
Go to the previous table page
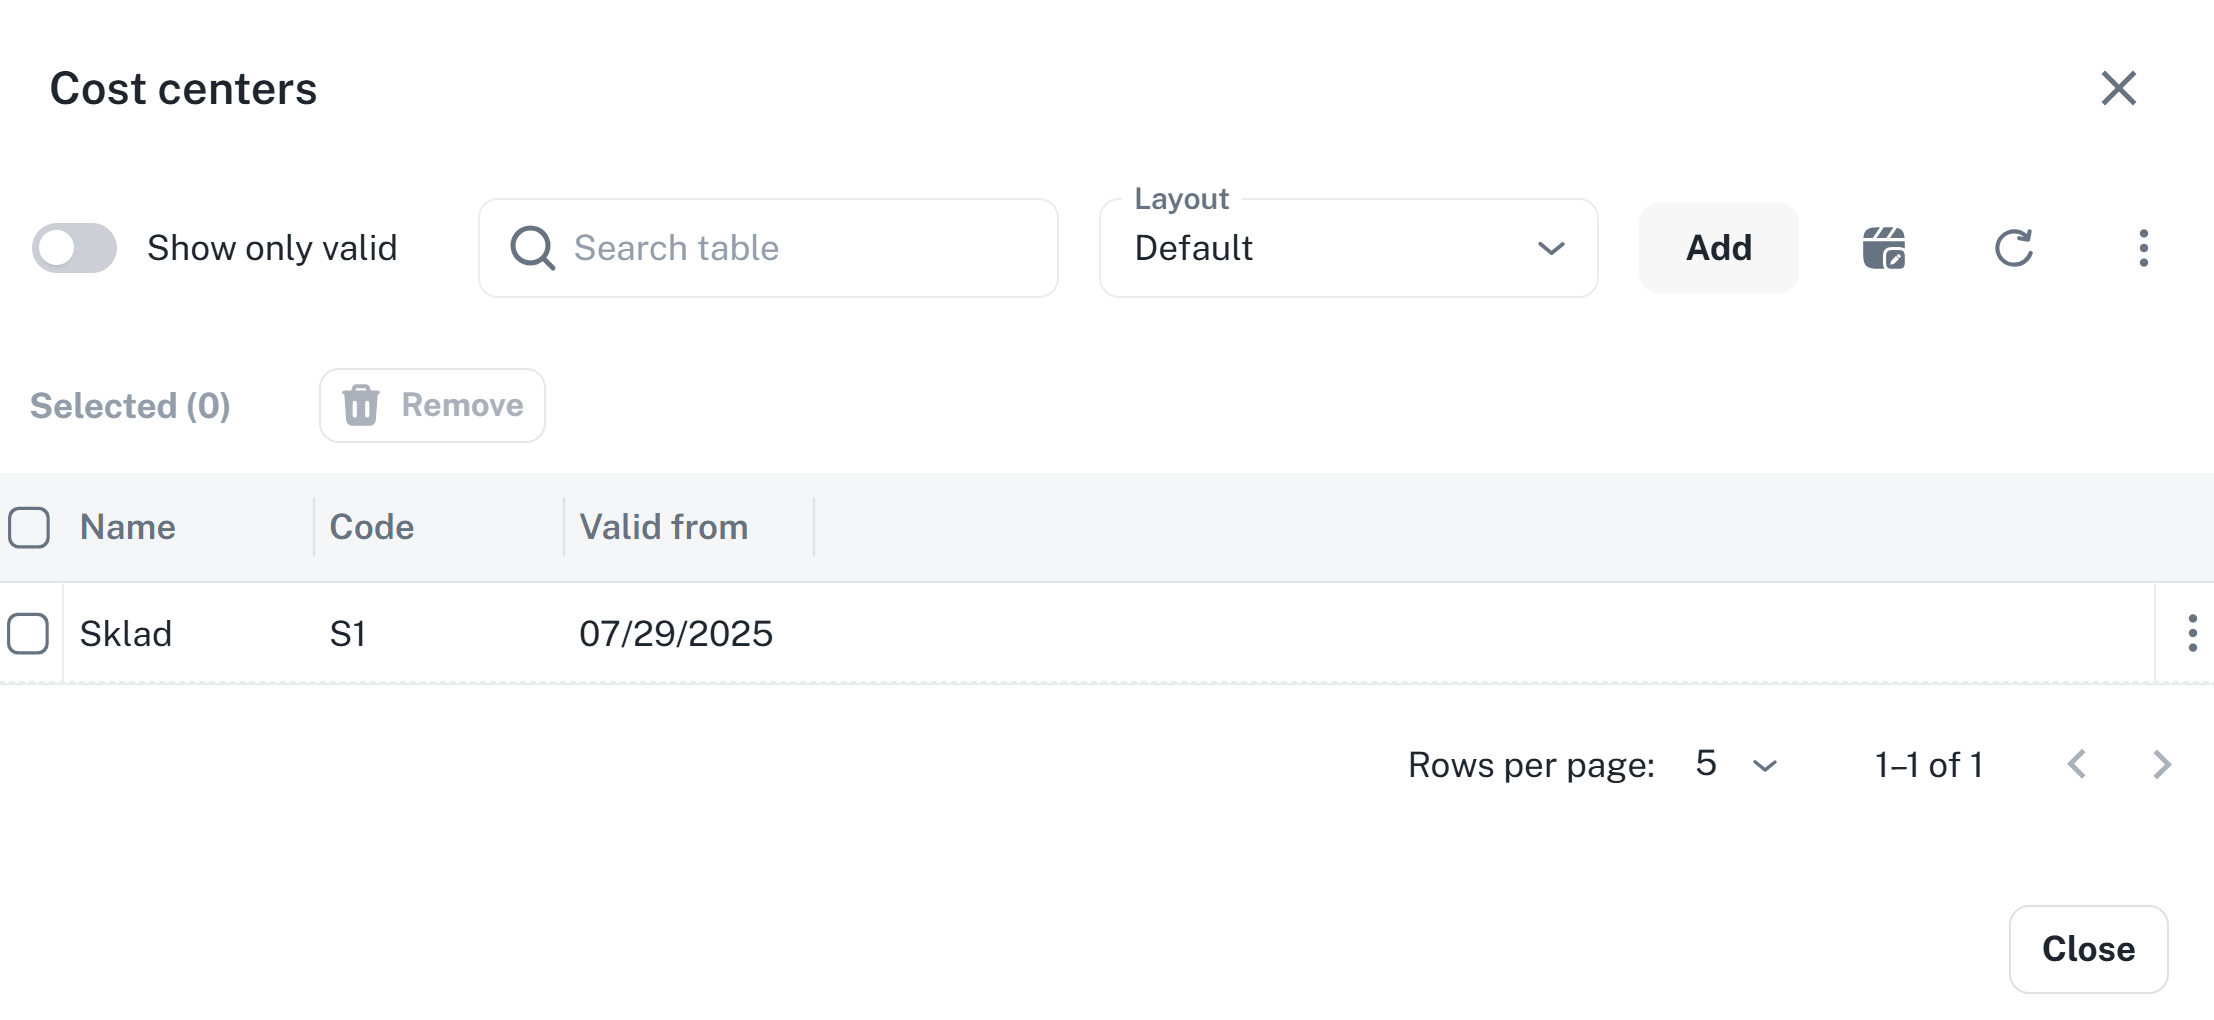[x=2077, y=765]
